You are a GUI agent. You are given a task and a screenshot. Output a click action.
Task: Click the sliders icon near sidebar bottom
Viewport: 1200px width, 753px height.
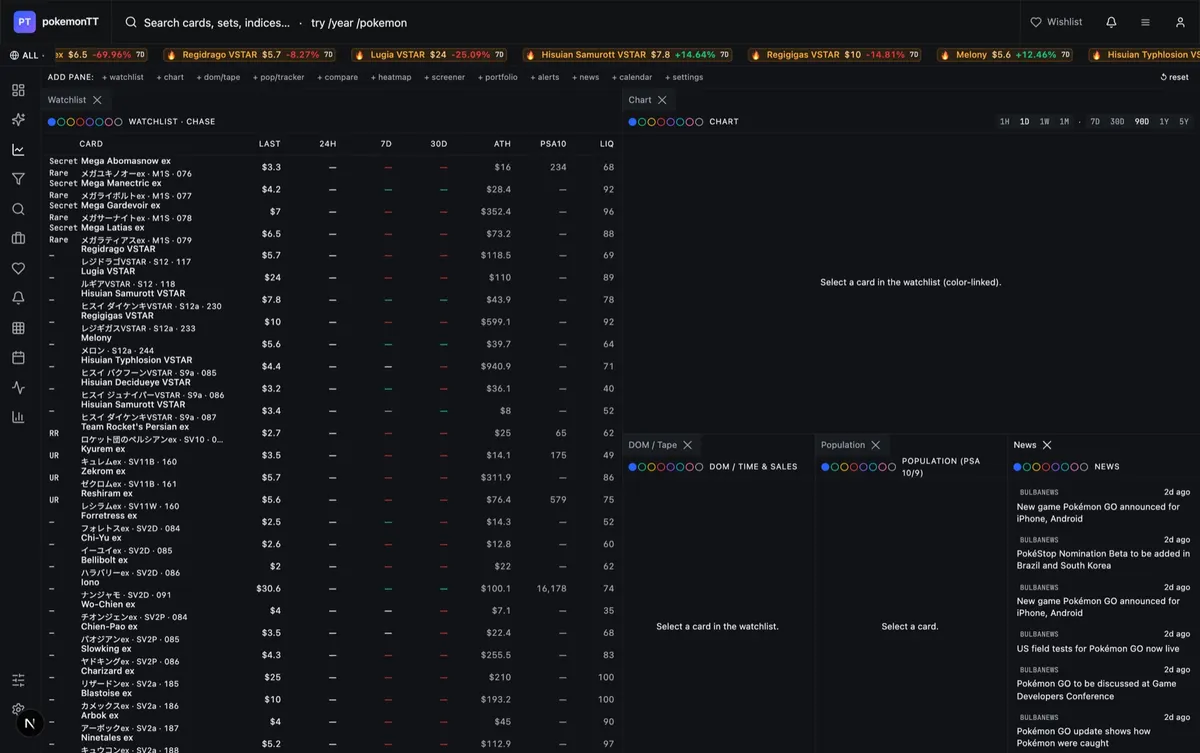(18, 680)
